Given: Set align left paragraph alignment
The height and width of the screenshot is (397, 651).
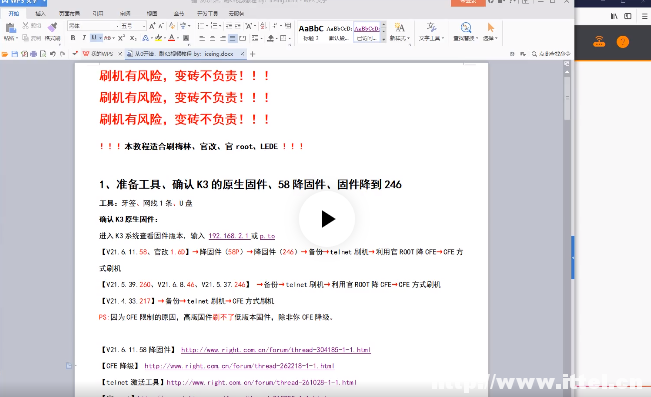Looking at the screenshot, I should pos(202,38).
